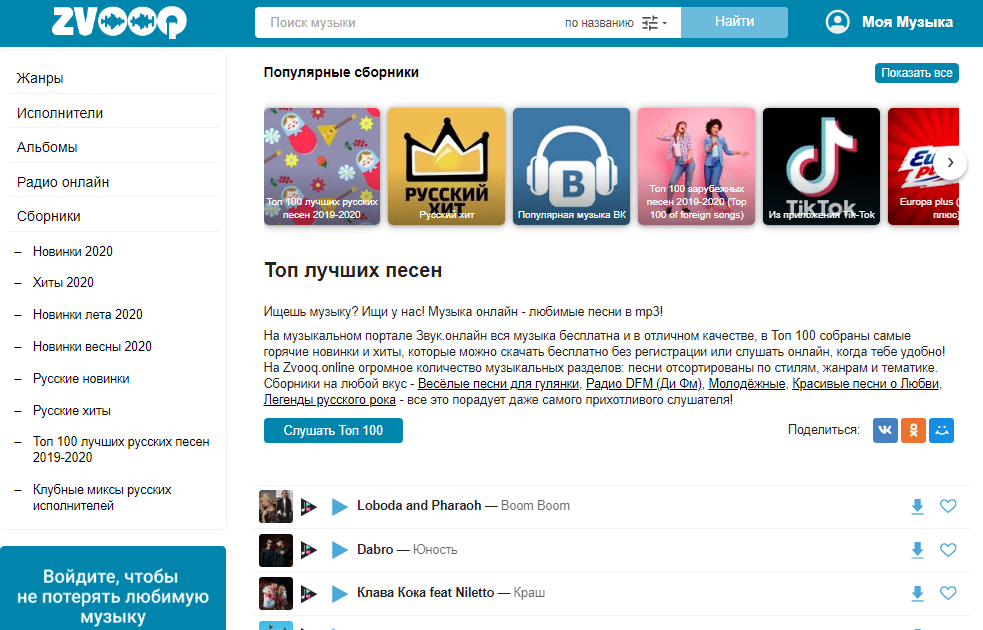Viewport: 983px width, 630px height.
Task: Click Слушать Топ 100 button
Action: 333,431
